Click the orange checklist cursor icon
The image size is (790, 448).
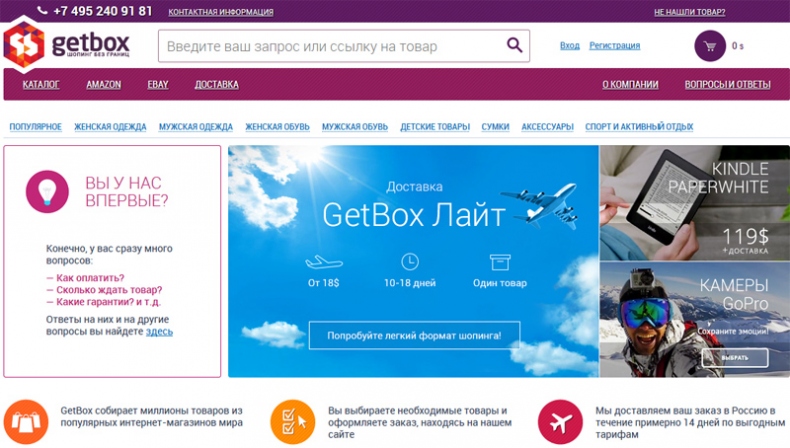(293, 422)
